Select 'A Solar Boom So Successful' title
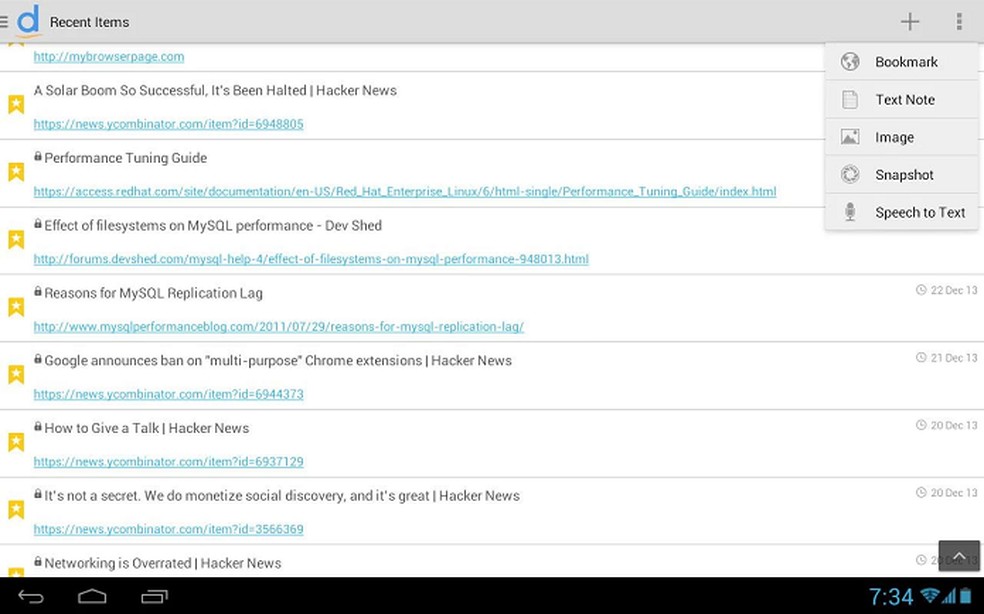The height and width of the screenshot is (614, 984). coord(215,90)
